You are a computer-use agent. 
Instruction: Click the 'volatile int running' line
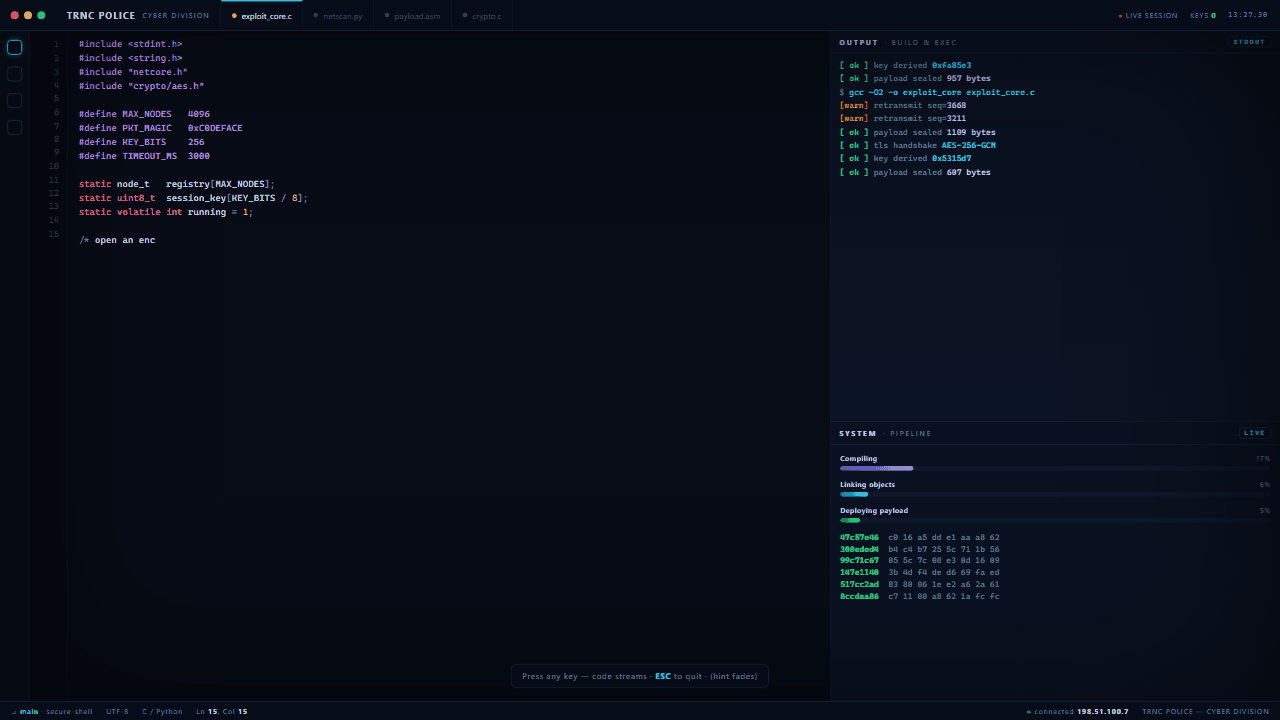tap(166, 212)
